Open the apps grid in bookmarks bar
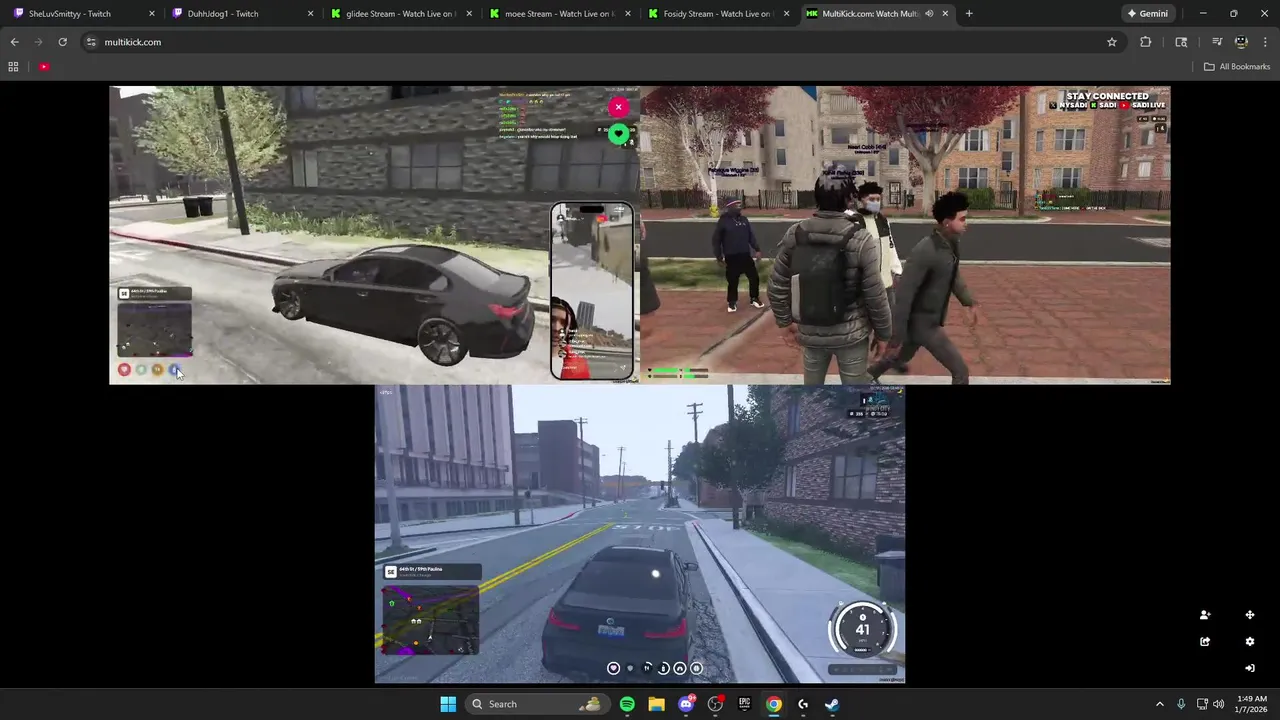 coord(13,67)
